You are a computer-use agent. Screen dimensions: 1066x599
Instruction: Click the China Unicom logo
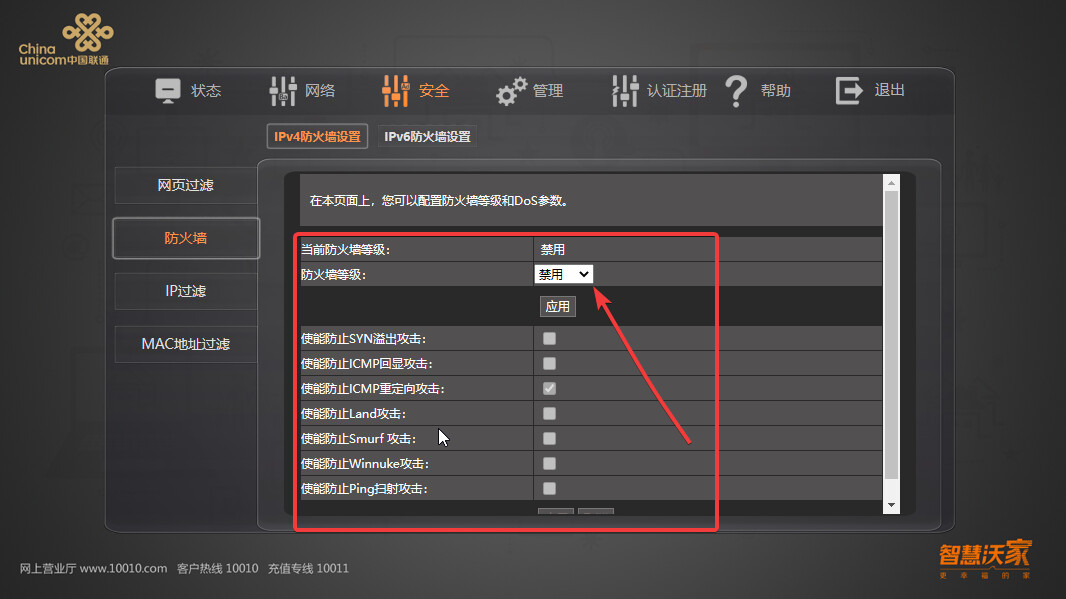[x=66, y=40]
